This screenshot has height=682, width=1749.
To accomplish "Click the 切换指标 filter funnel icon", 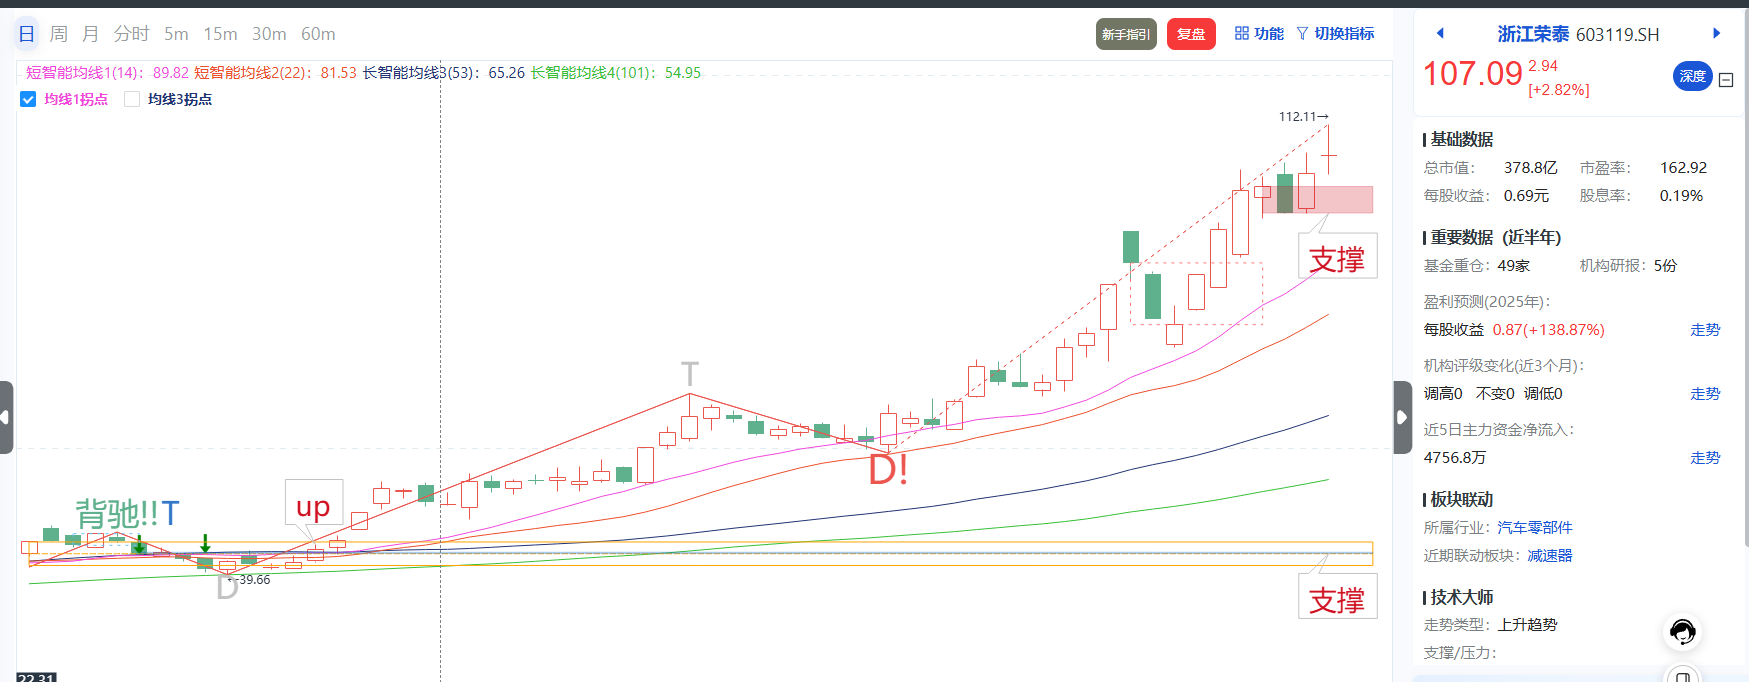I will coord(1302,33).
